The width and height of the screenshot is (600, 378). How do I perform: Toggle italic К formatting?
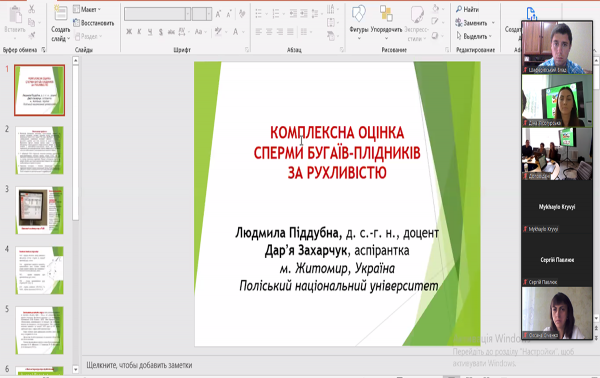[x=139, y=32]
